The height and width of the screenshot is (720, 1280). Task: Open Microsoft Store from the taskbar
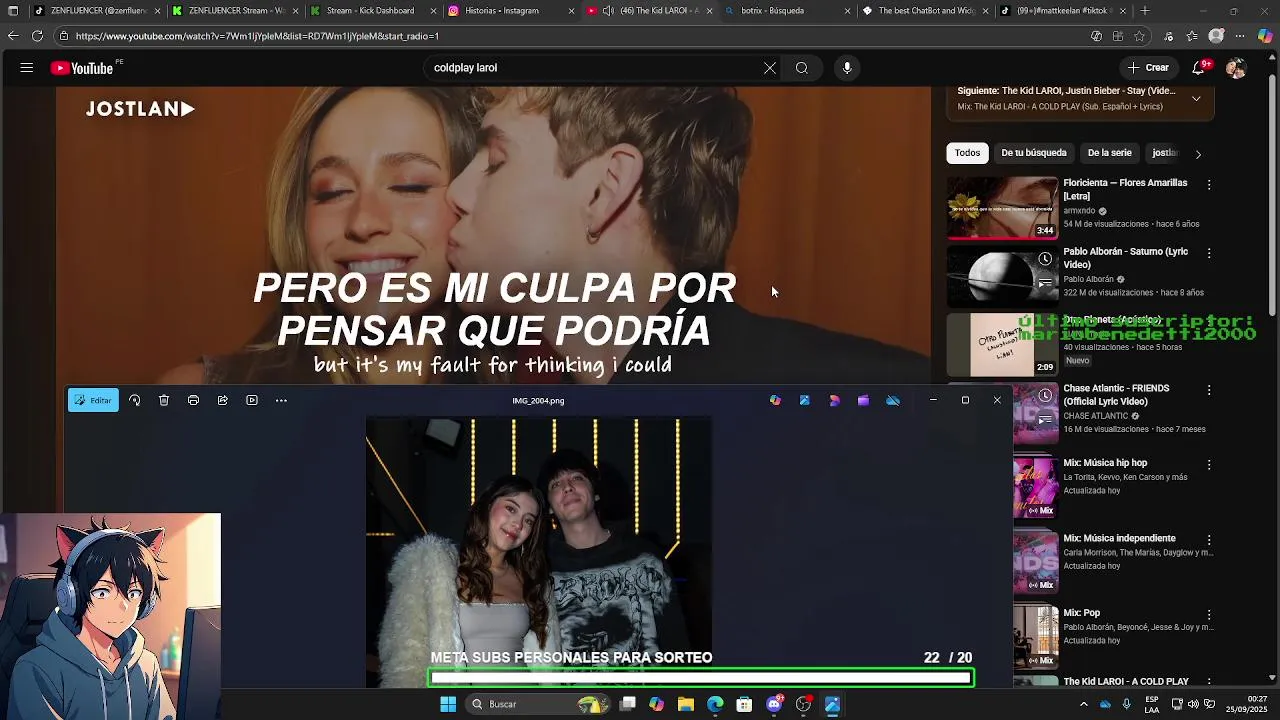pyautogui.click(x=744, y=704)
